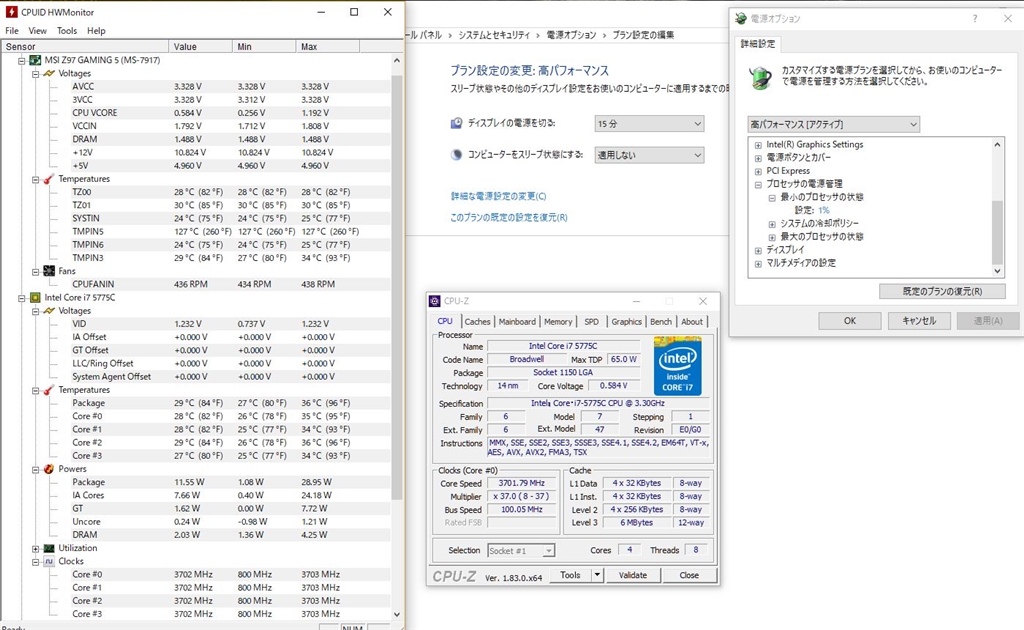The image size is (1024, 630).
Task: Open the advanced power settings link
Action: click(498, 197)
